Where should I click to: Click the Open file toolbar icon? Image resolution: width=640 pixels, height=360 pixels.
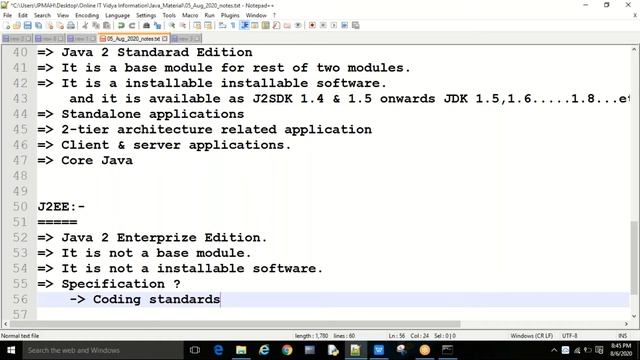pyautogui.click(x=17, y=25)
